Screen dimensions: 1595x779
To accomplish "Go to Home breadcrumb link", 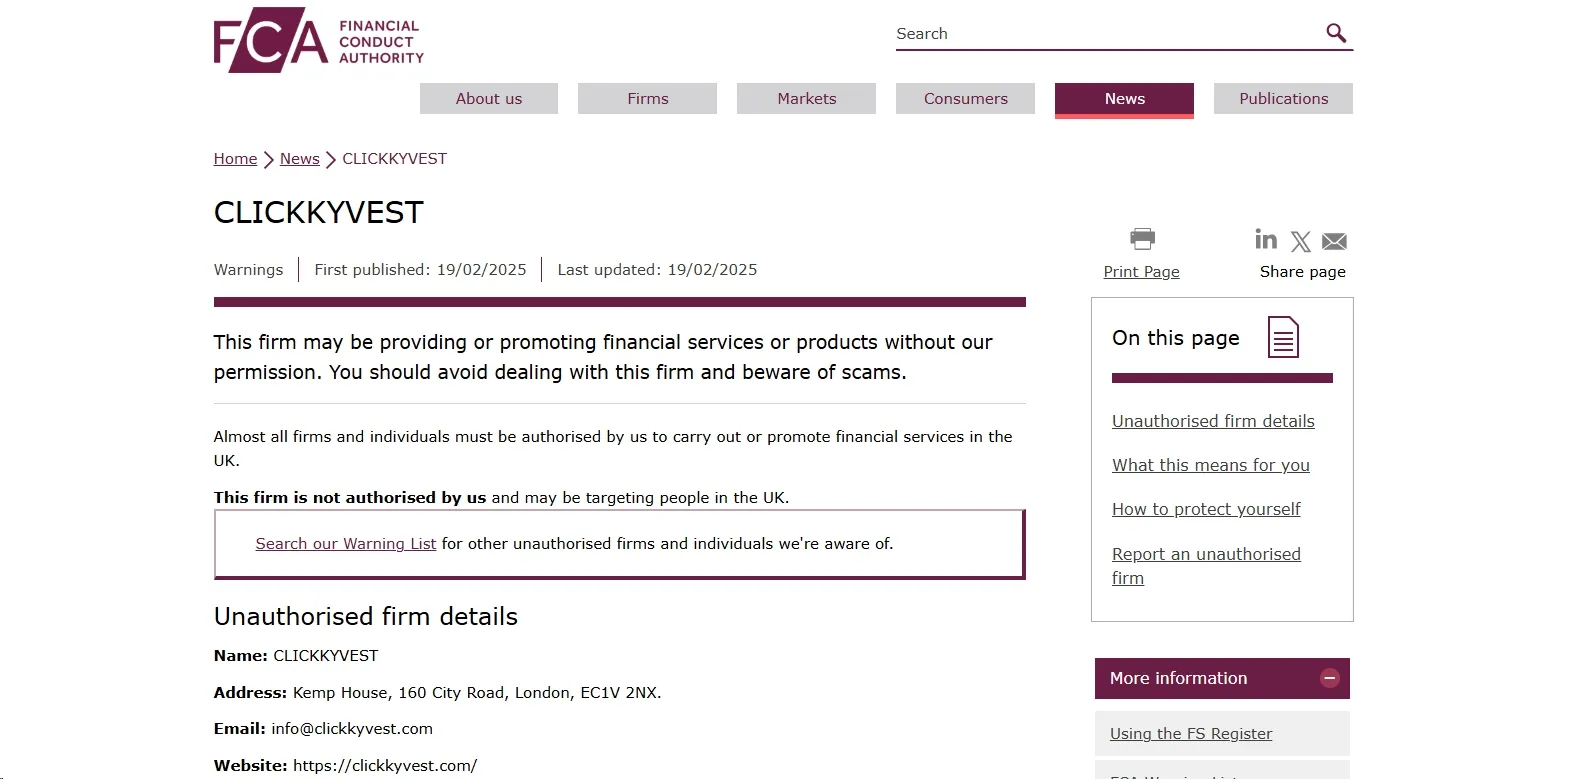I will (x=235, y=159).
